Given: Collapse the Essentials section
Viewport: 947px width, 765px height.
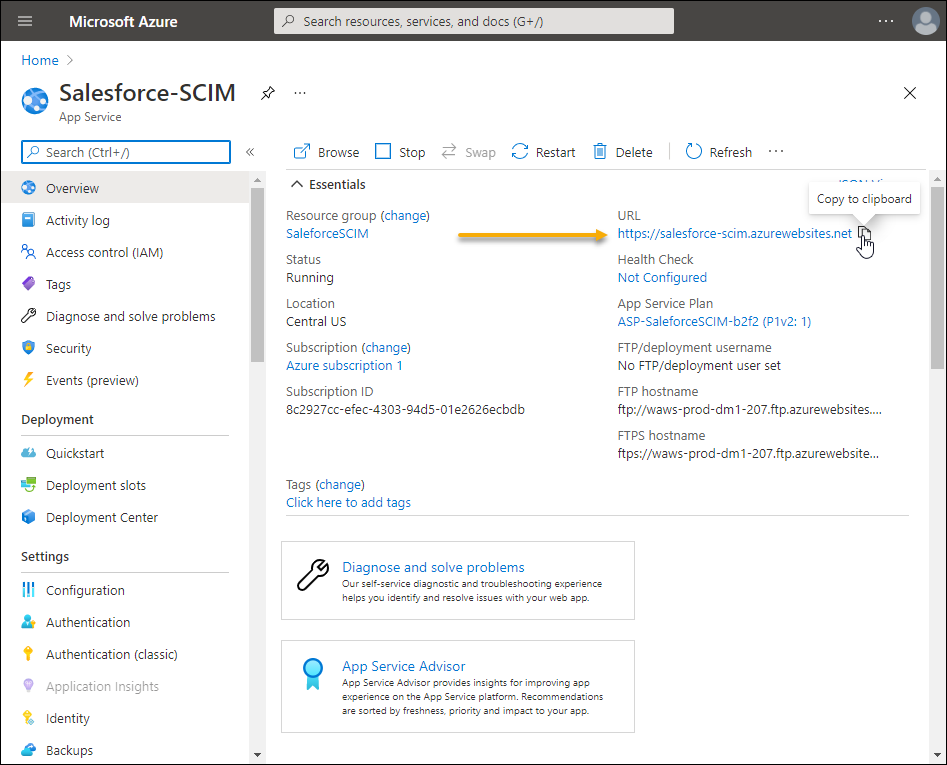Looking at the screenshot, I should [x=297, y=184].
